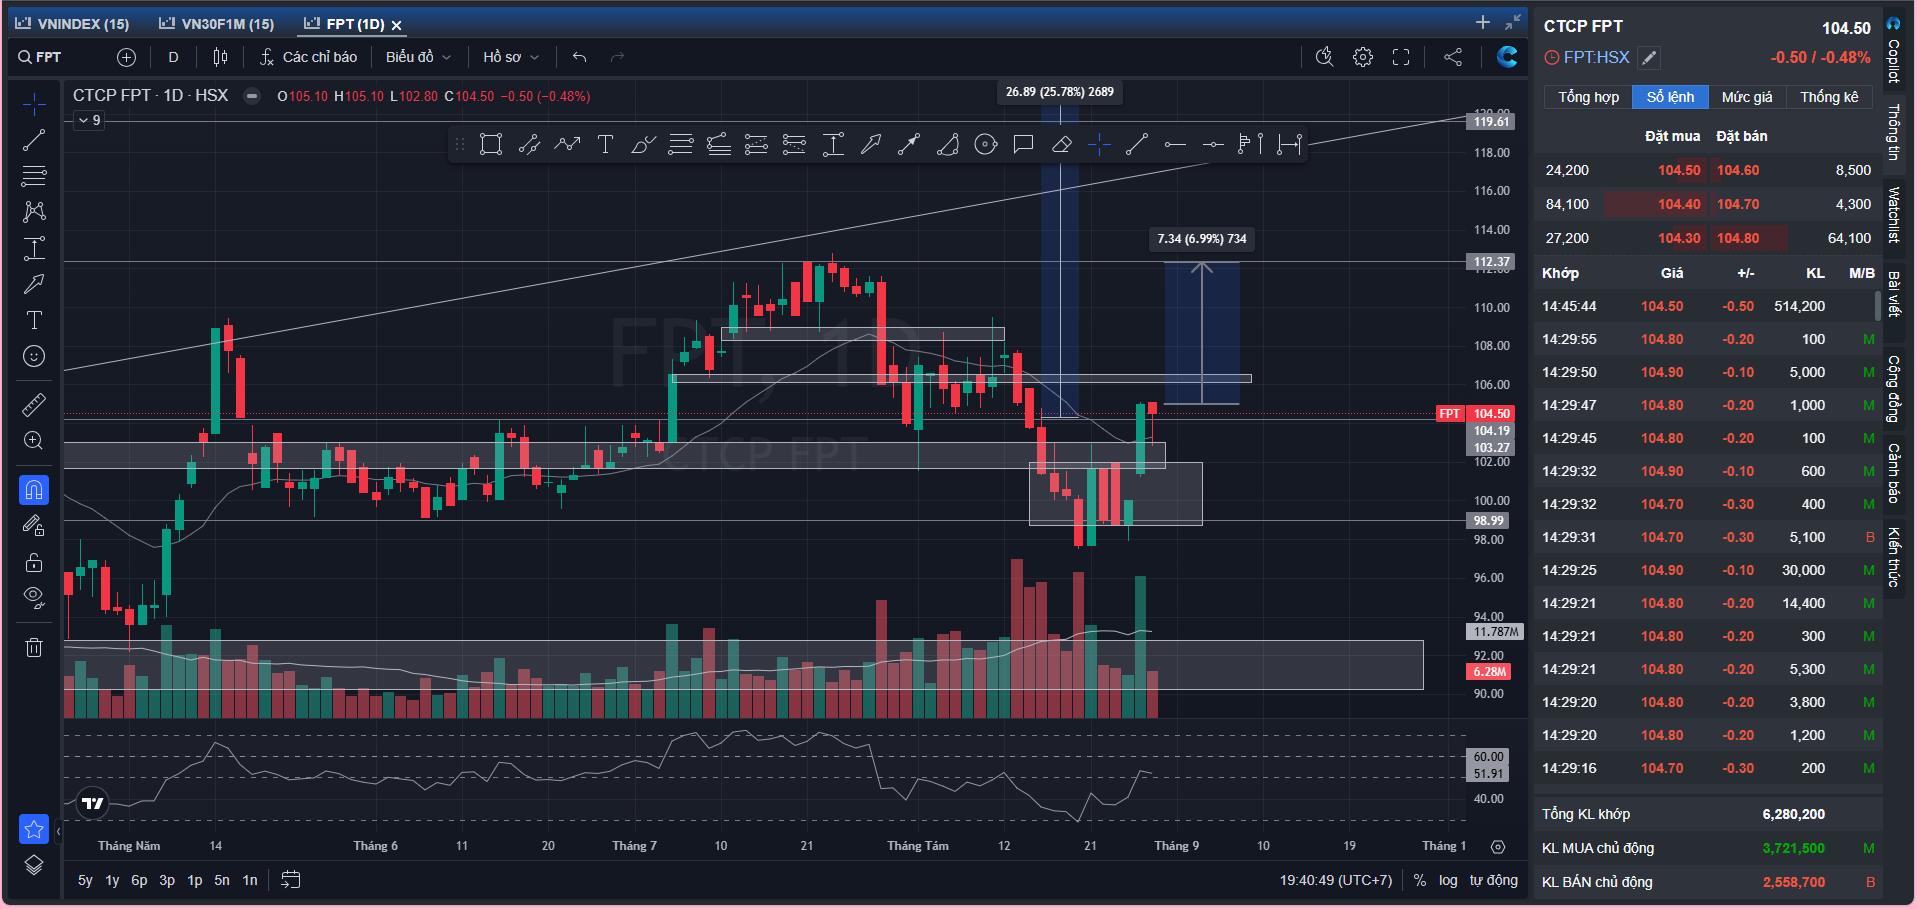Undo the last chart action
1917x909 pixels.
[x=579, y=57]
